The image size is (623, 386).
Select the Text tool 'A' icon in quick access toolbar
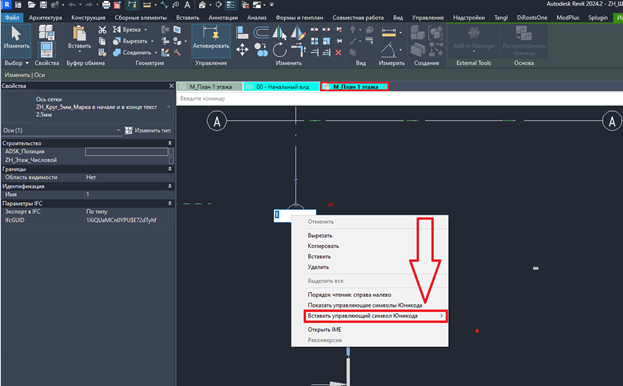[x=187, y=5]
